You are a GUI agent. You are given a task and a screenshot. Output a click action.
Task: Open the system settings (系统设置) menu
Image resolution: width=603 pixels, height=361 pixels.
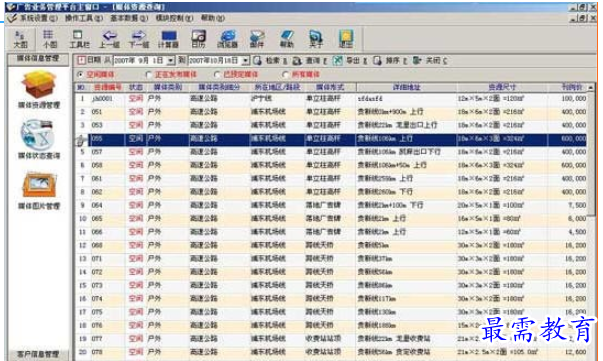(38, 18)
